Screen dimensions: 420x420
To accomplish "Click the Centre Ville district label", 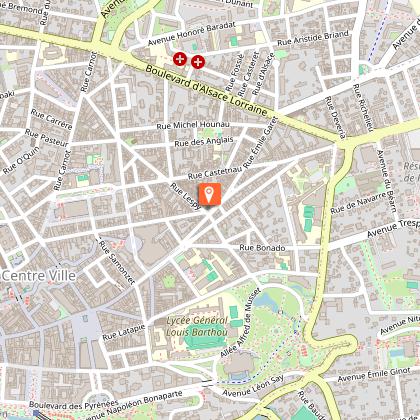I will pos(39,276).
